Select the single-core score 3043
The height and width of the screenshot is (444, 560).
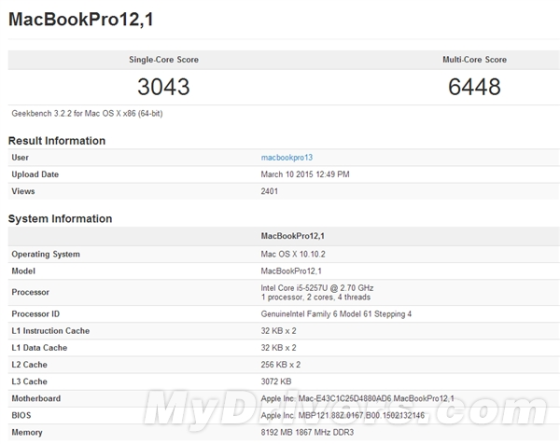pos(164,87)
